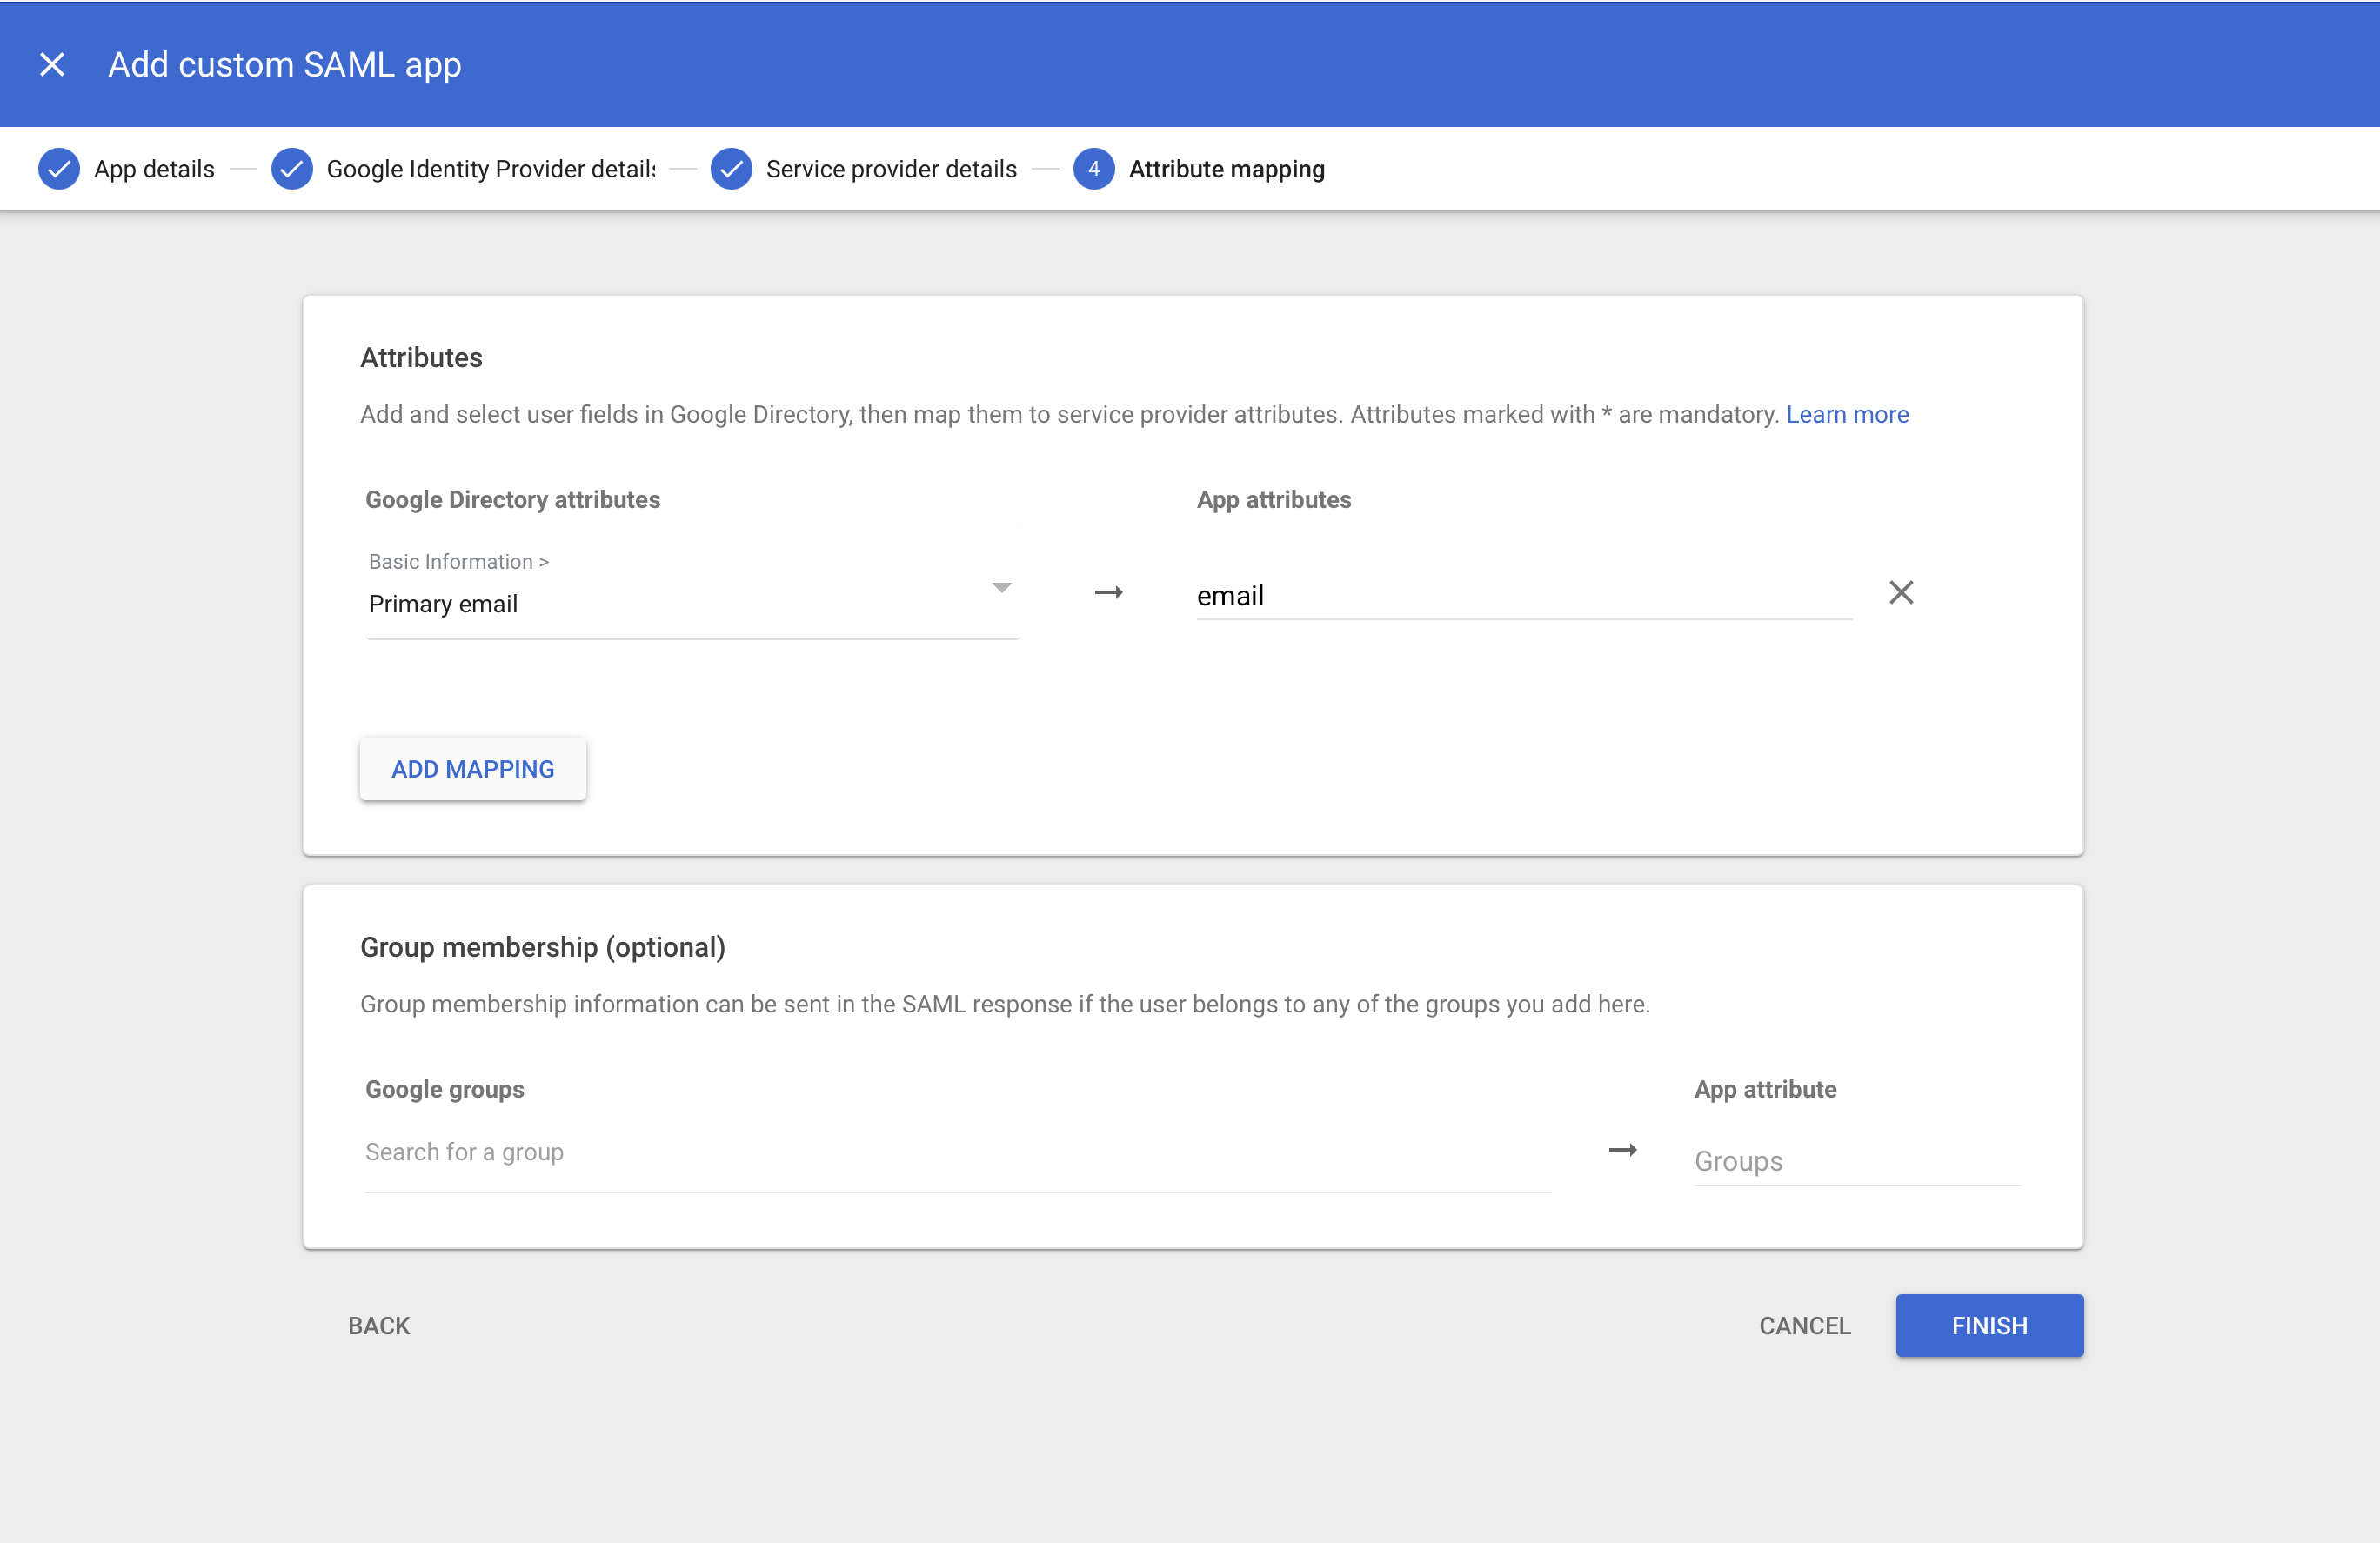Click the CANCEL button
This screenshot has height=1543, width=2380.
(x=1804, y=1326)
